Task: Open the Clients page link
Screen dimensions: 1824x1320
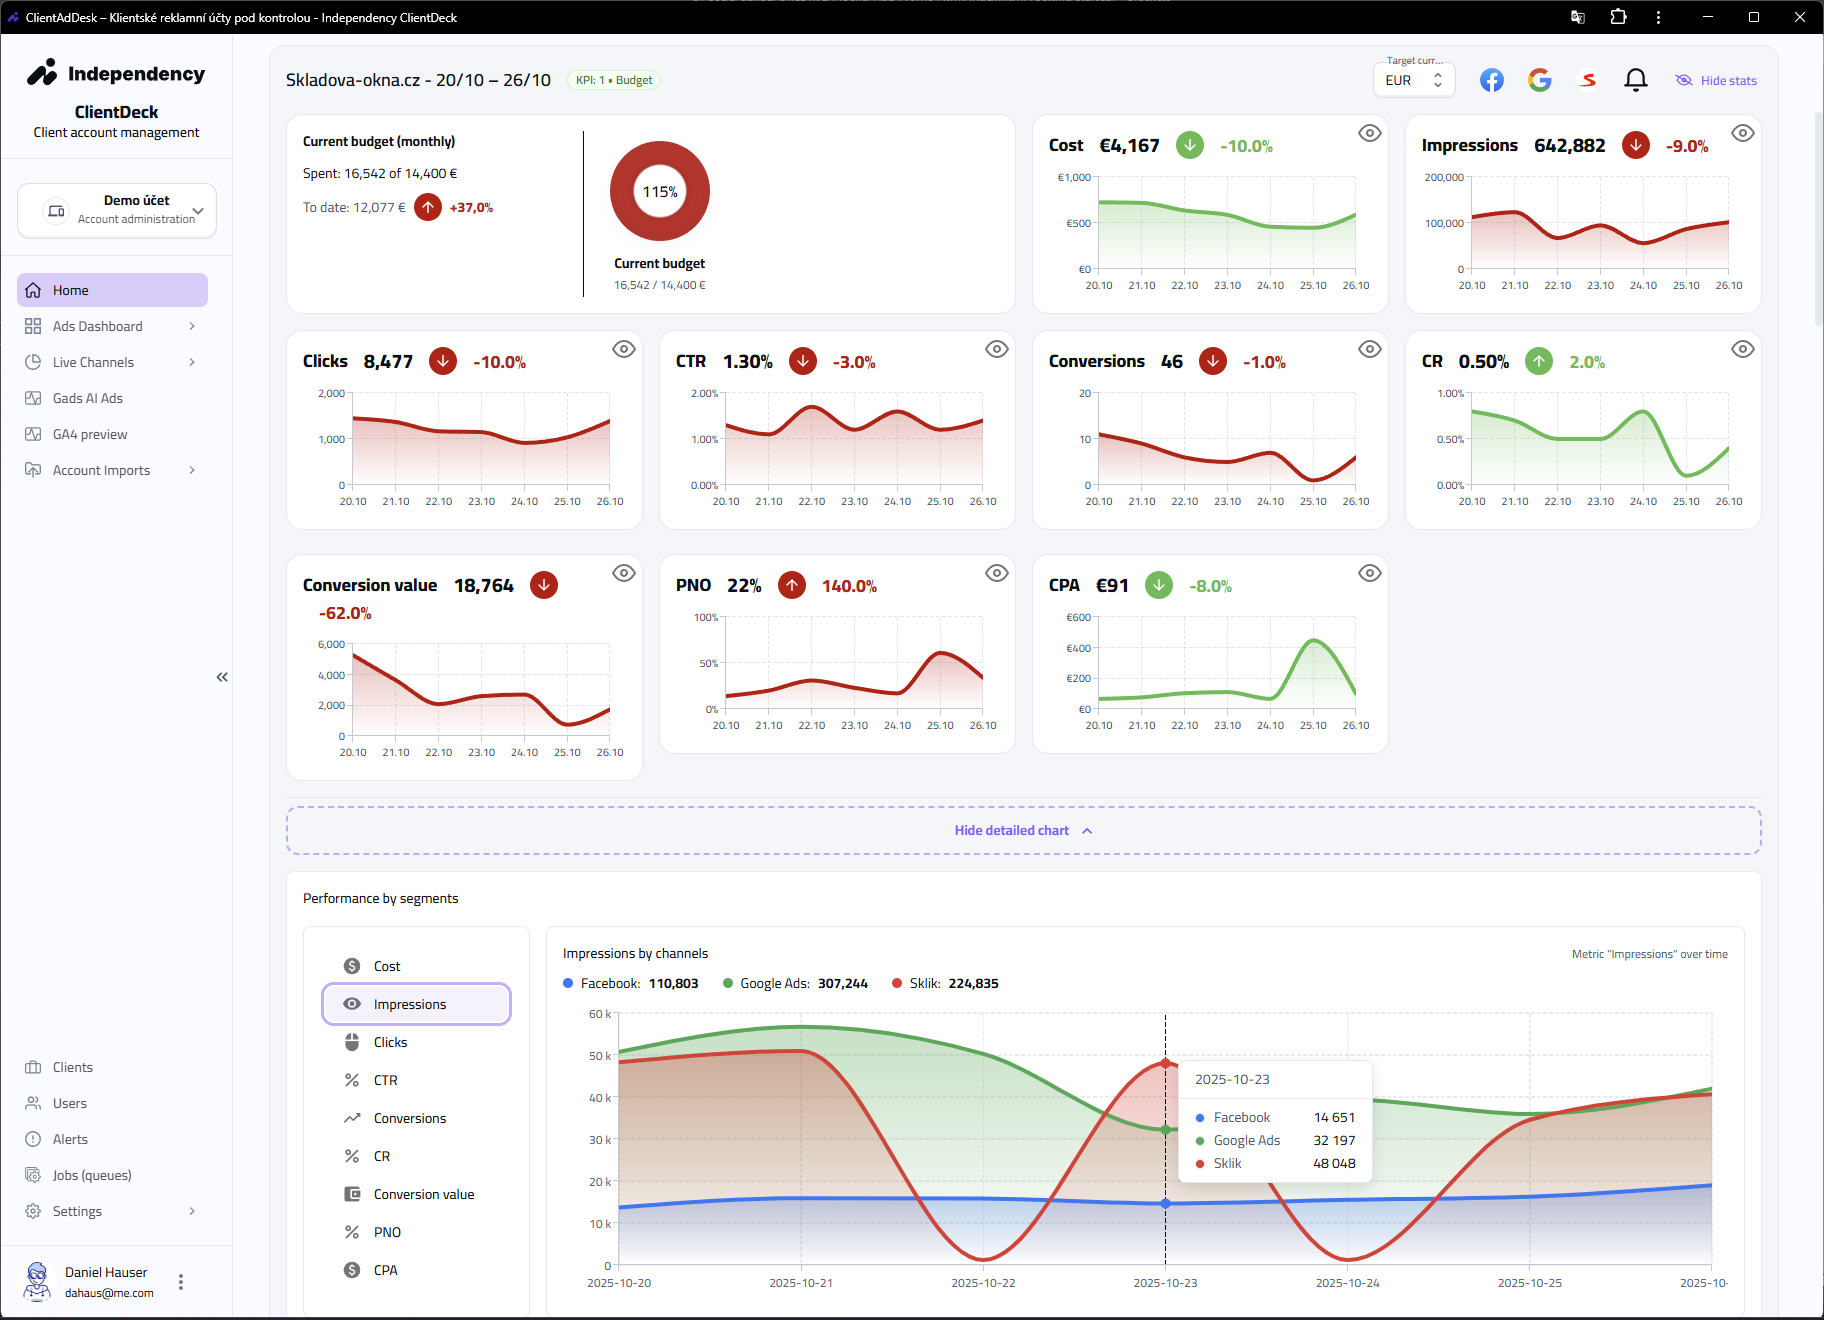Action: (71, 1067)
